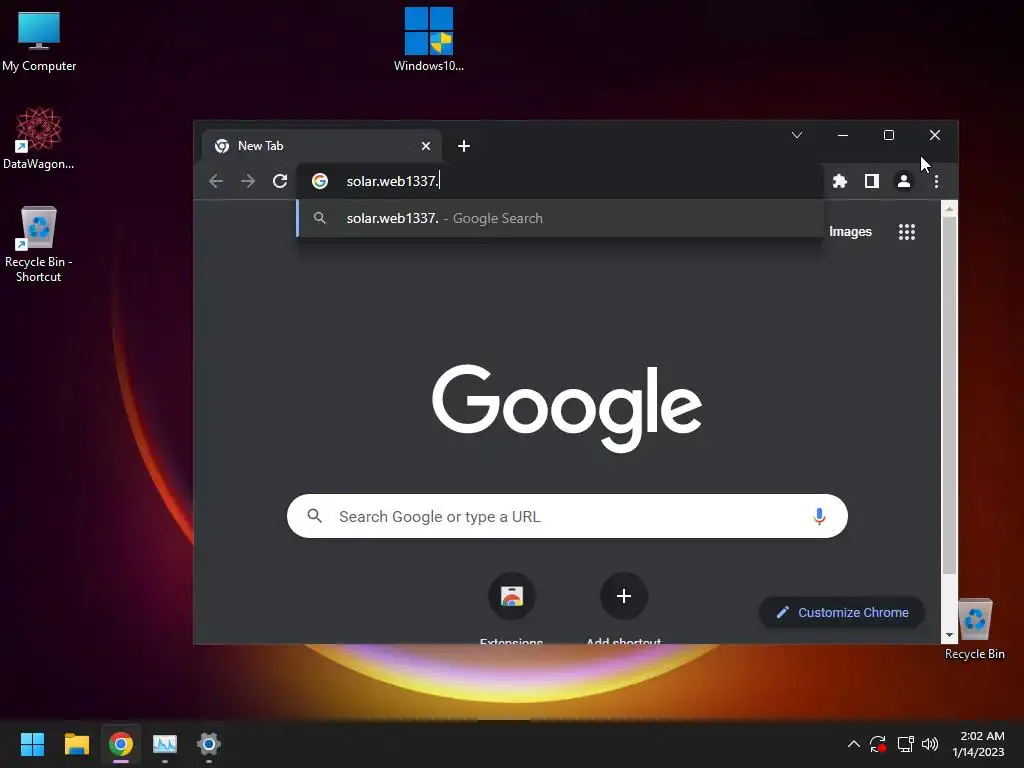Open the Settings gear taskbar icon
Screen dimensions: 1024x768
[208, 744]
